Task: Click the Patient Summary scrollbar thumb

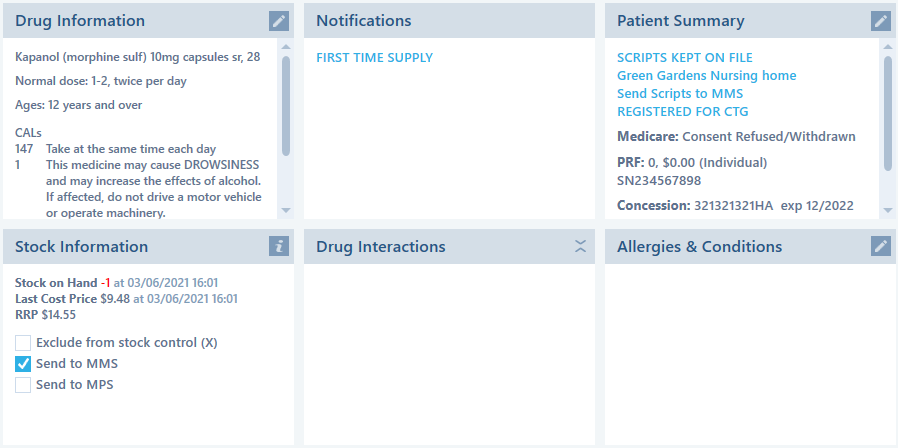Action: pos(888,112)
